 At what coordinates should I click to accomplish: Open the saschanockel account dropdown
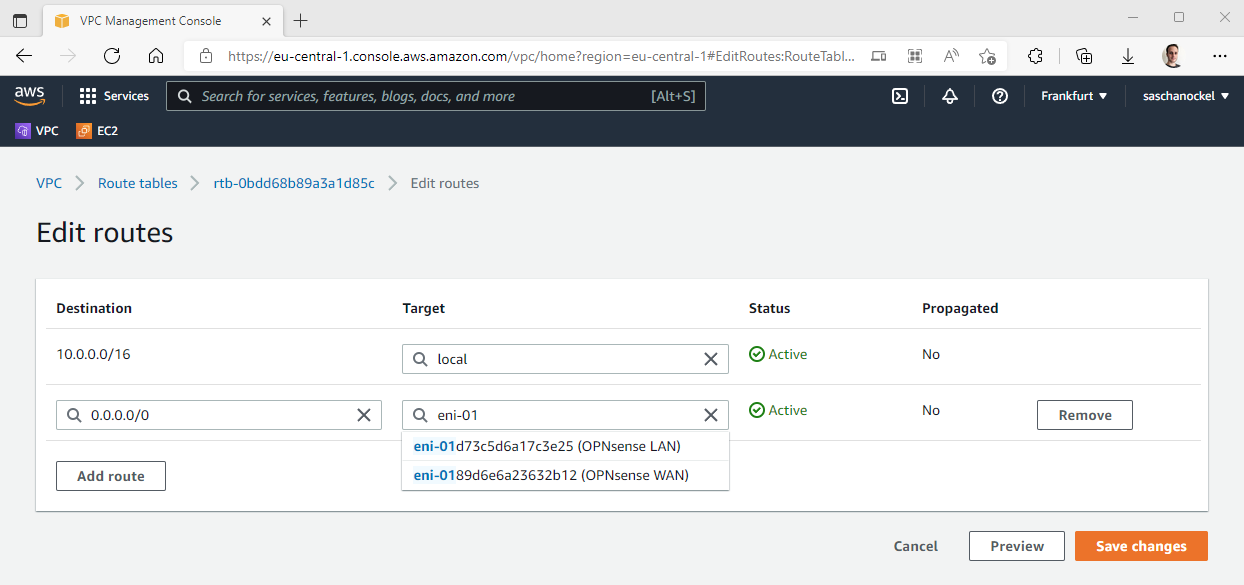(1186, 96)
